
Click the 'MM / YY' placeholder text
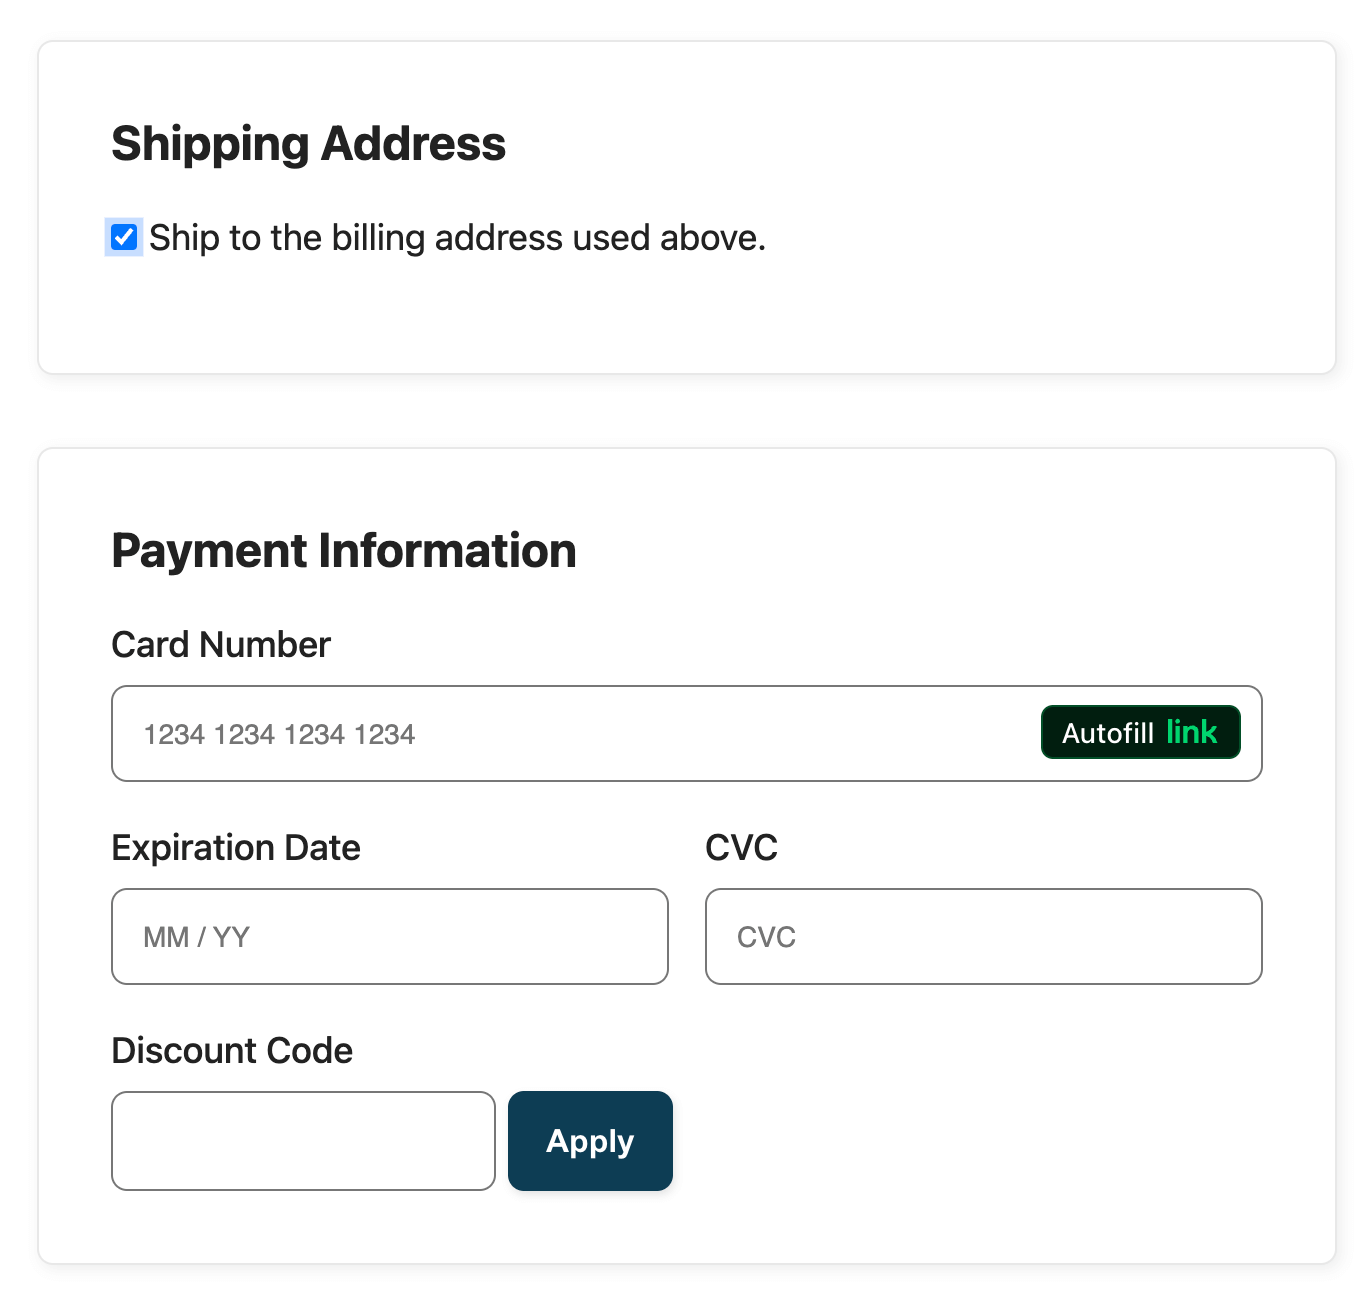pyautogui.click(x=197, y=936)
